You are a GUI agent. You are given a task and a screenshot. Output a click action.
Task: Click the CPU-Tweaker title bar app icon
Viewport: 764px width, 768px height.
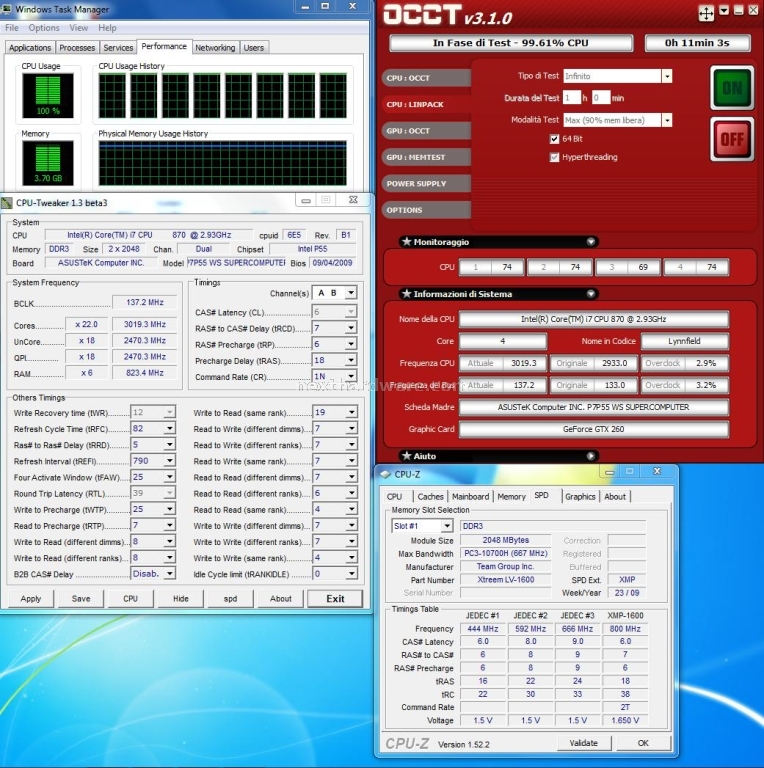coord(7,203)
